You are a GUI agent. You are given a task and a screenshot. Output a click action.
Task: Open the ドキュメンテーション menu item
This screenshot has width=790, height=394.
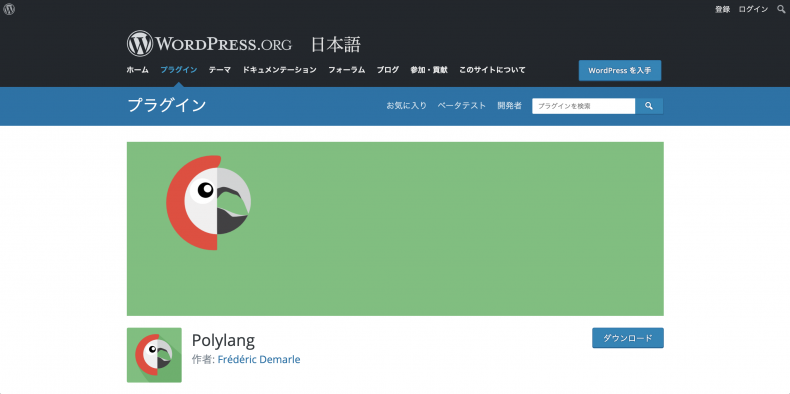(280, 70)
